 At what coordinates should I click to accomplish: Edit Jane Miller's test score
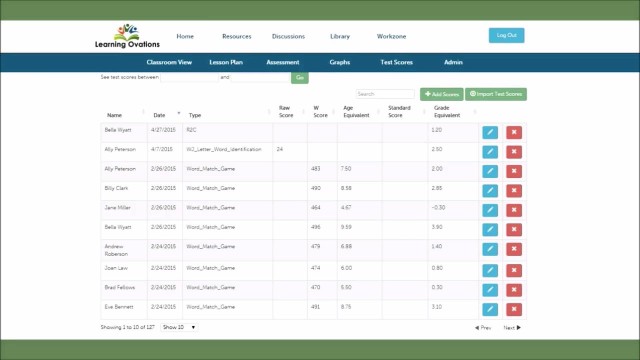tap(490, 210)
